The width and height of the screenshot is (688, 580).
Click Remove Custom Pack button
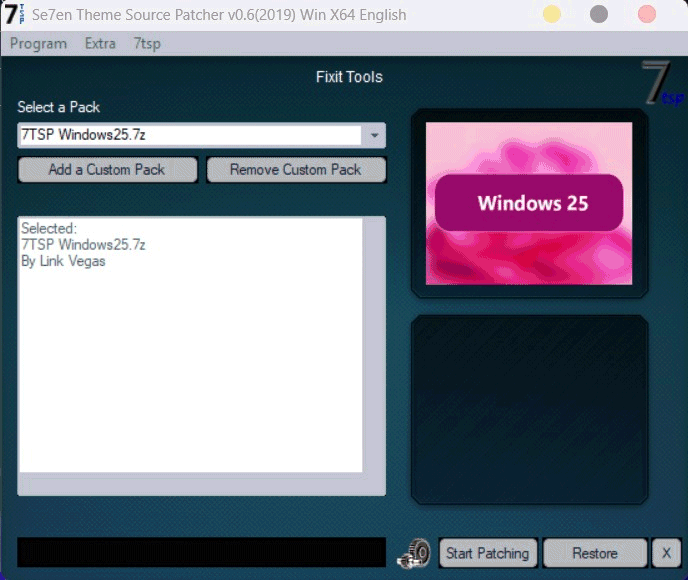coord(296,169)
